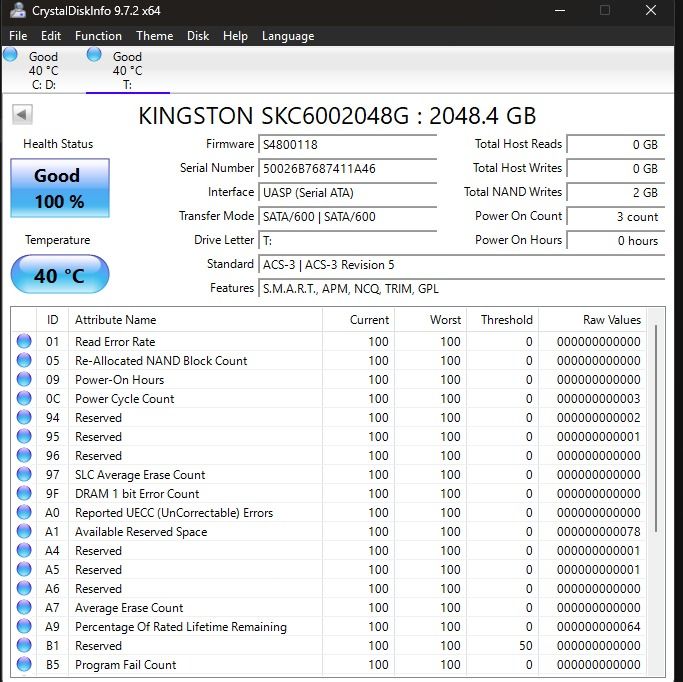
Task: Click status orb of Available Reserved Space row
Action: [x=24, y=531]
